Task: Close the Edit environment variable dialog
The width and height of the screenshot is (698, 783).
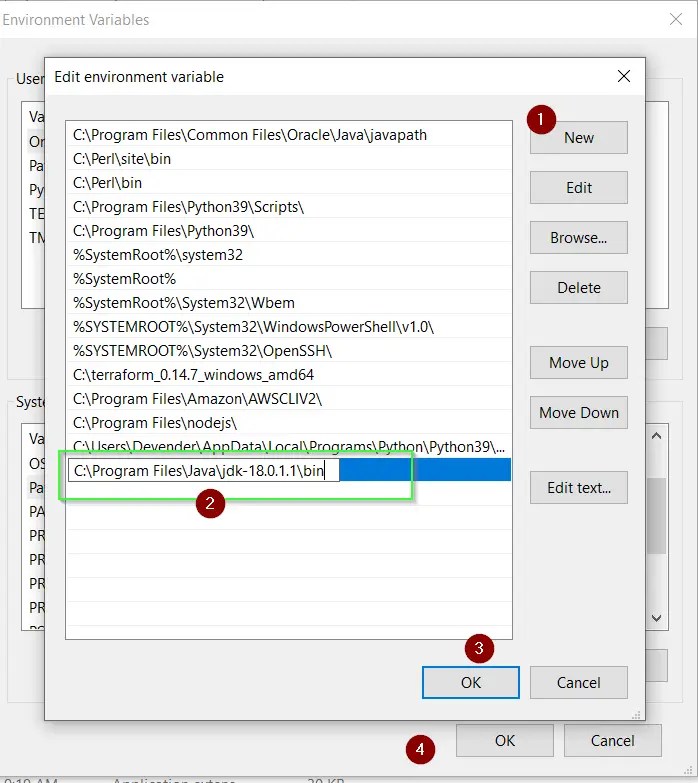Action: pos(624,76)
